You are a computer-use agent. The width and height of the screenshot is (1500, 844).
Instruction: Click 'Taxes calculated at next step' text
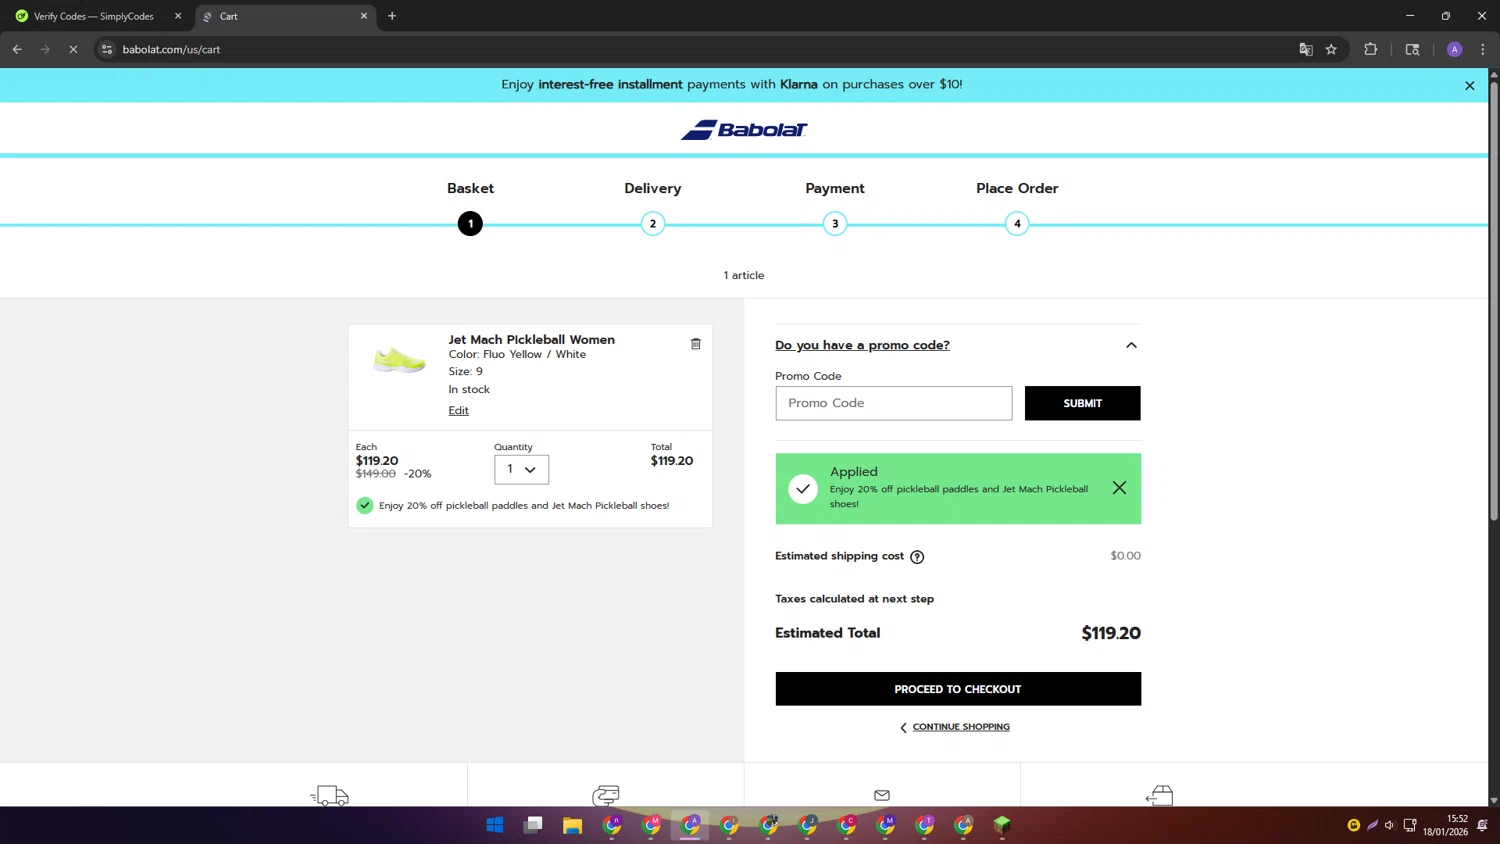(x=854, y=599)
